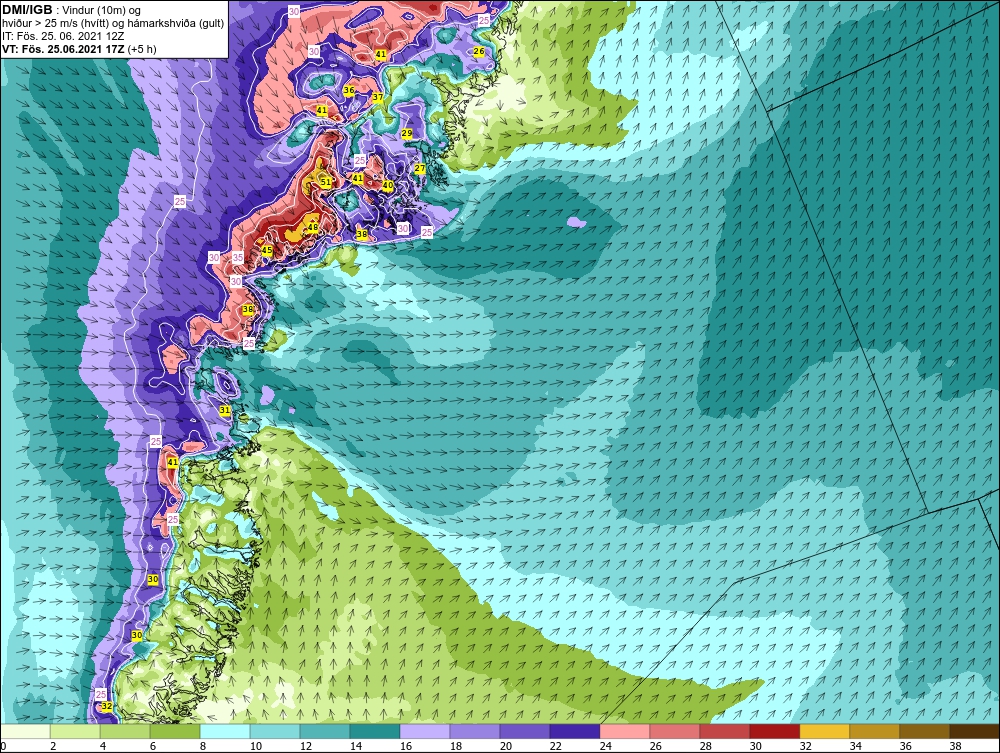Select the 32–34 m/s yellow-gold legend swatch
Viewport: 1000px width, 753px height.
click(825, 731)
